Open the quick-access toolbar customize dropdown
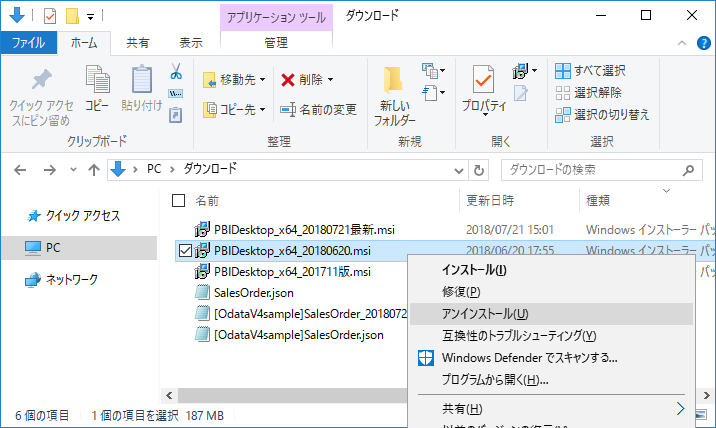This screenshot has width=716, height=428. coord(90,17)
